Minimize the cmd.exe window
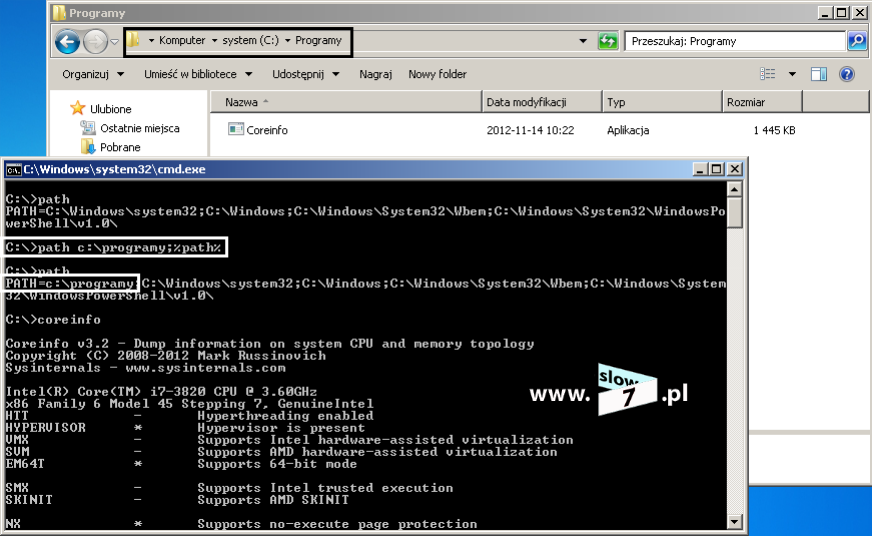Screen dimensions: 872x536 point(700,169)
